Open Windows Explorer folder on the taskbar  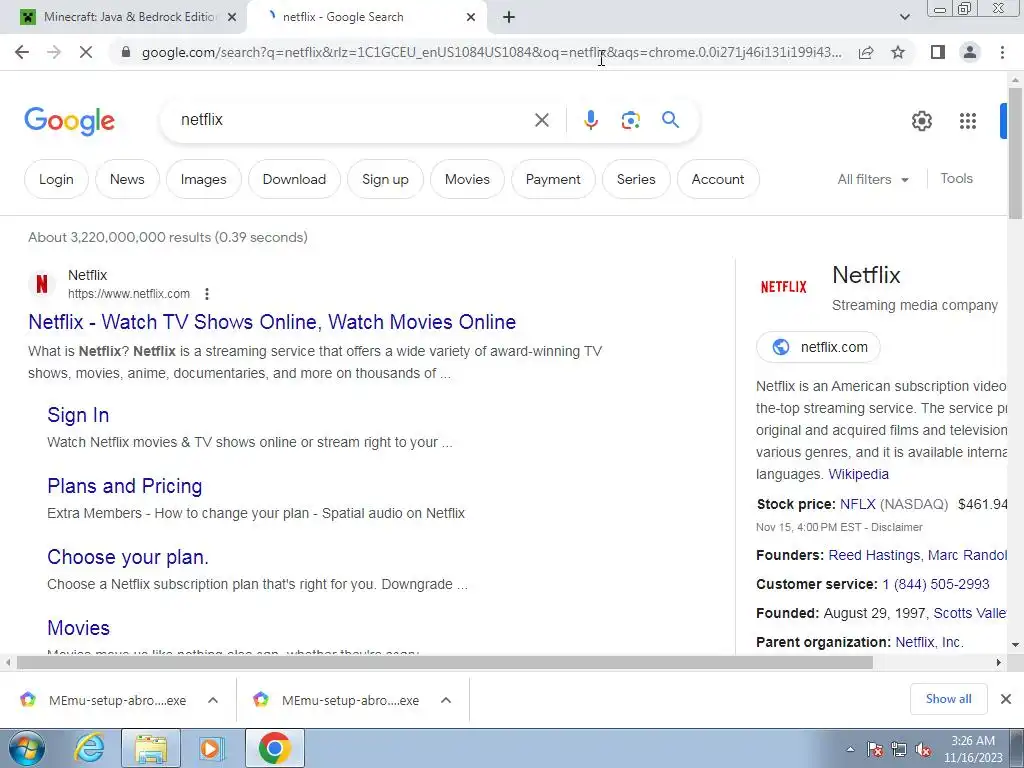coord(151,748)
